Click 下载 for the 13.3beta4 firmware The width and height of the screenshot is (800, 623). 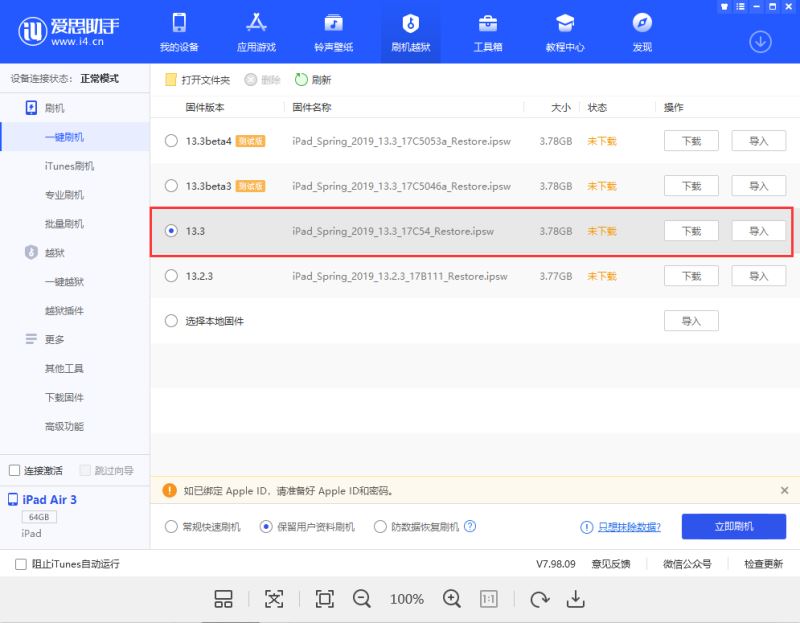[691, 141]
